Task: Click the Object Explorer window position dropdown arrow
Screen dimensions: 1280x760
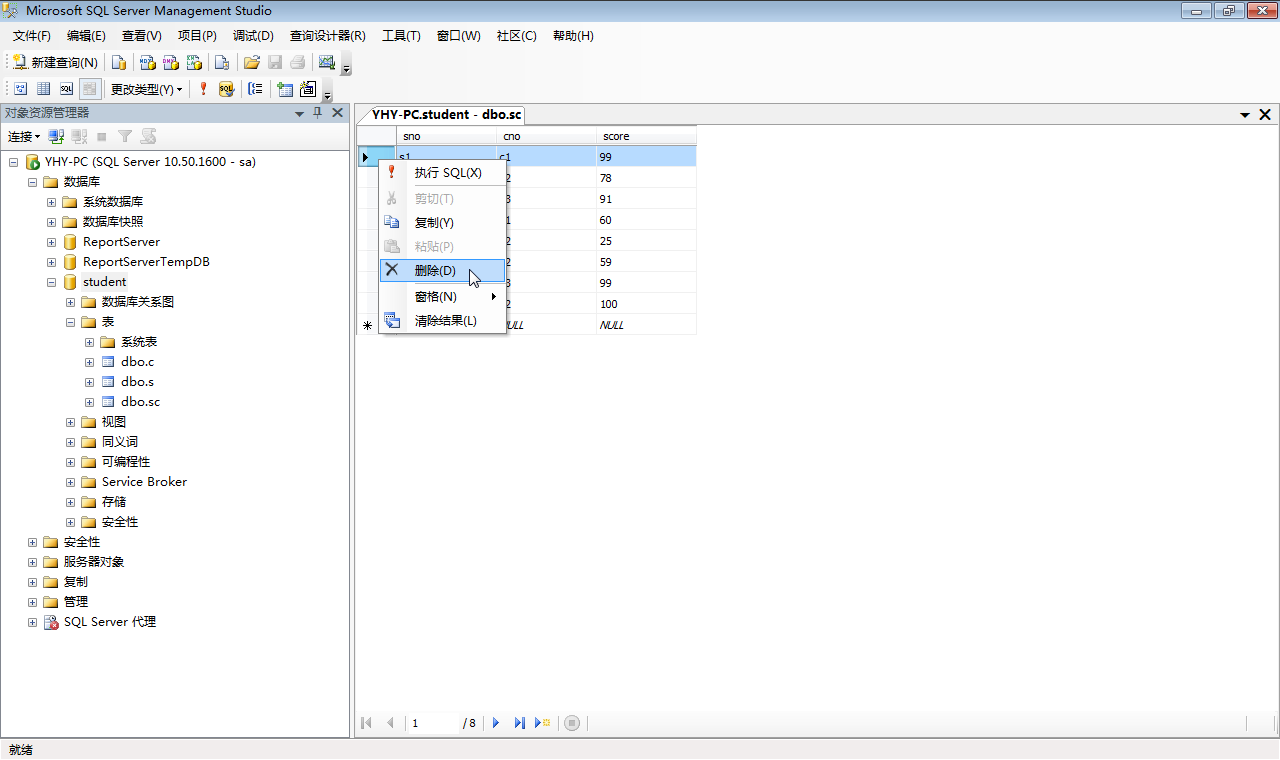Action: pyautogui.click(x=299, y=114)
